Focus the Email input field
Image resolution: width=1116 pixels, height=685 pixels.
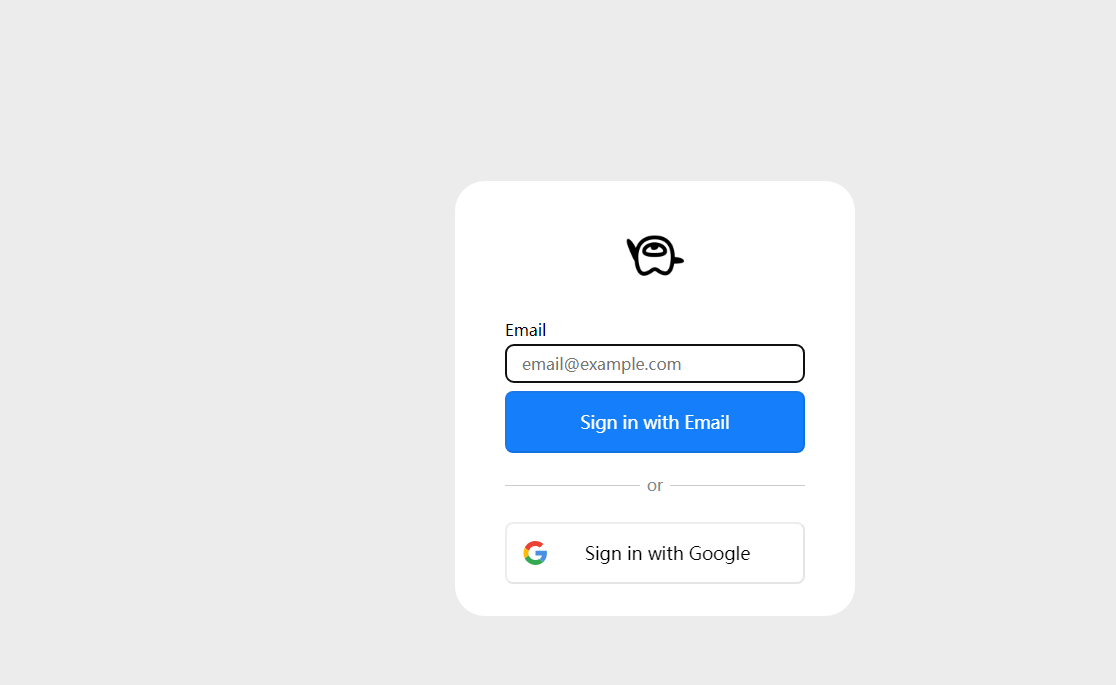pos(655,363)
